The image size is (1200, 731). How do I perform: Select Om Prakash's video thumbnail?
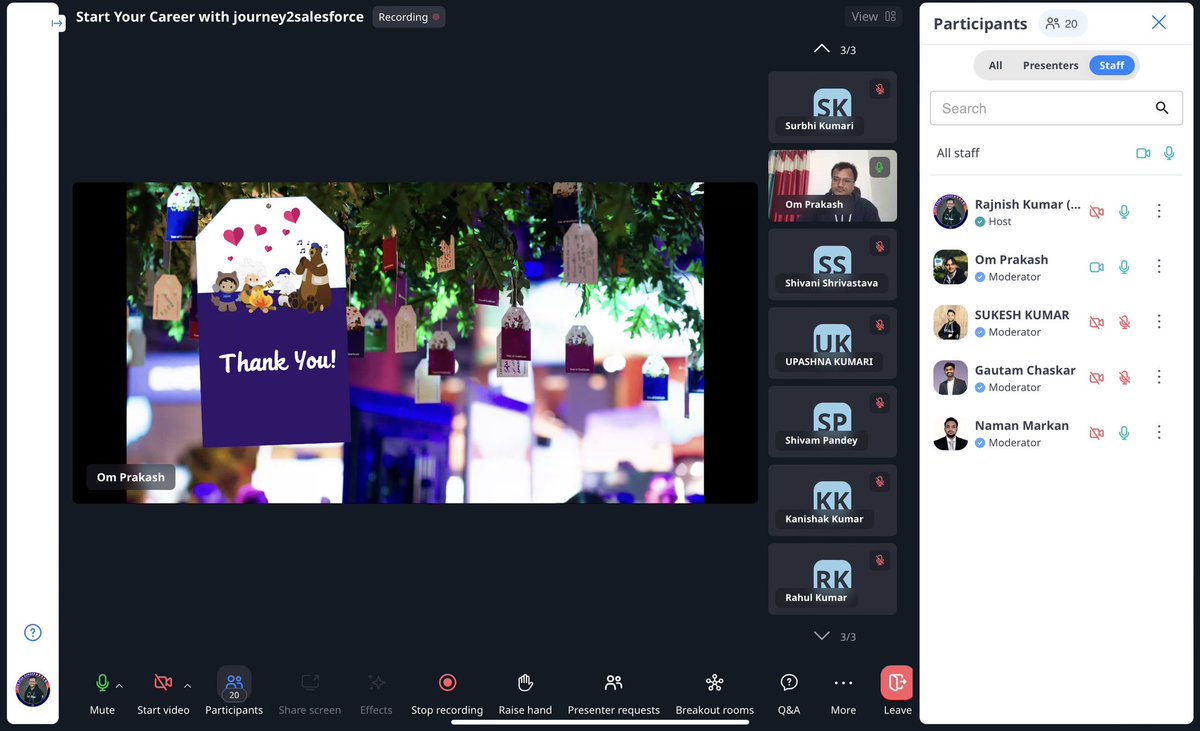(x=832, y=186)
